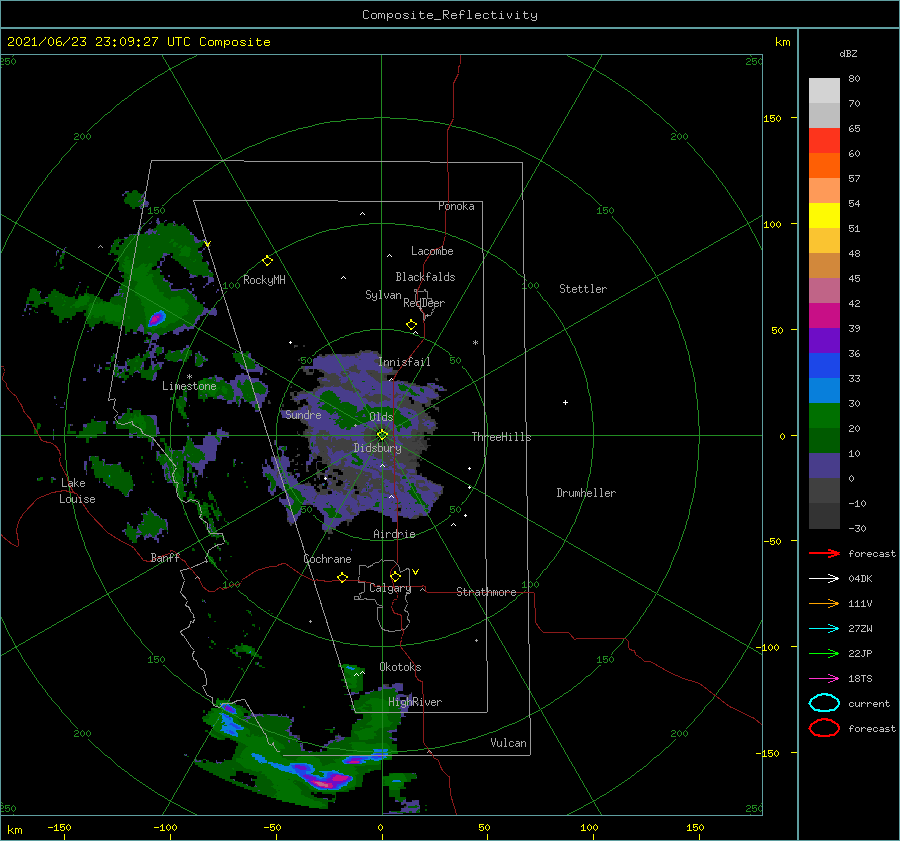Click the Drumheller label
Screen dimensions: 900x841
586,493
